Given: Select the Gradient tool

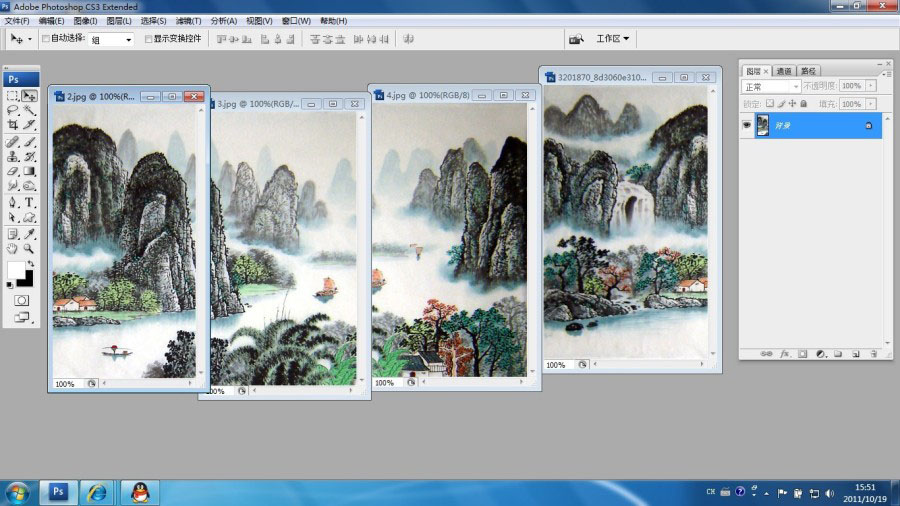Looking at the screenshot, I should point(29,171).
